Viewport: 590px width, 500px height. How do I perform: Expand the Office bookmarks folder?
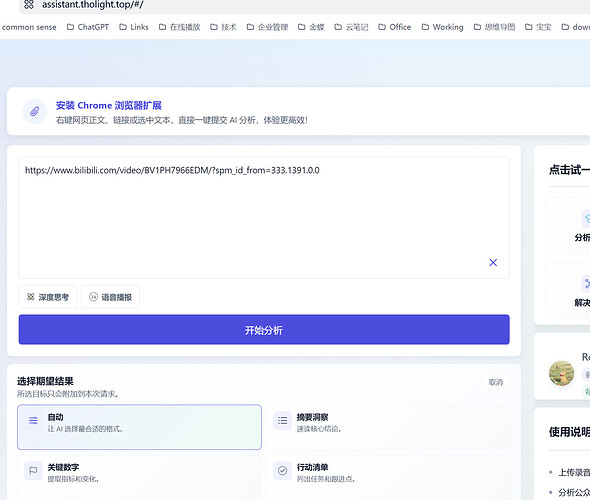click(394, 27)
